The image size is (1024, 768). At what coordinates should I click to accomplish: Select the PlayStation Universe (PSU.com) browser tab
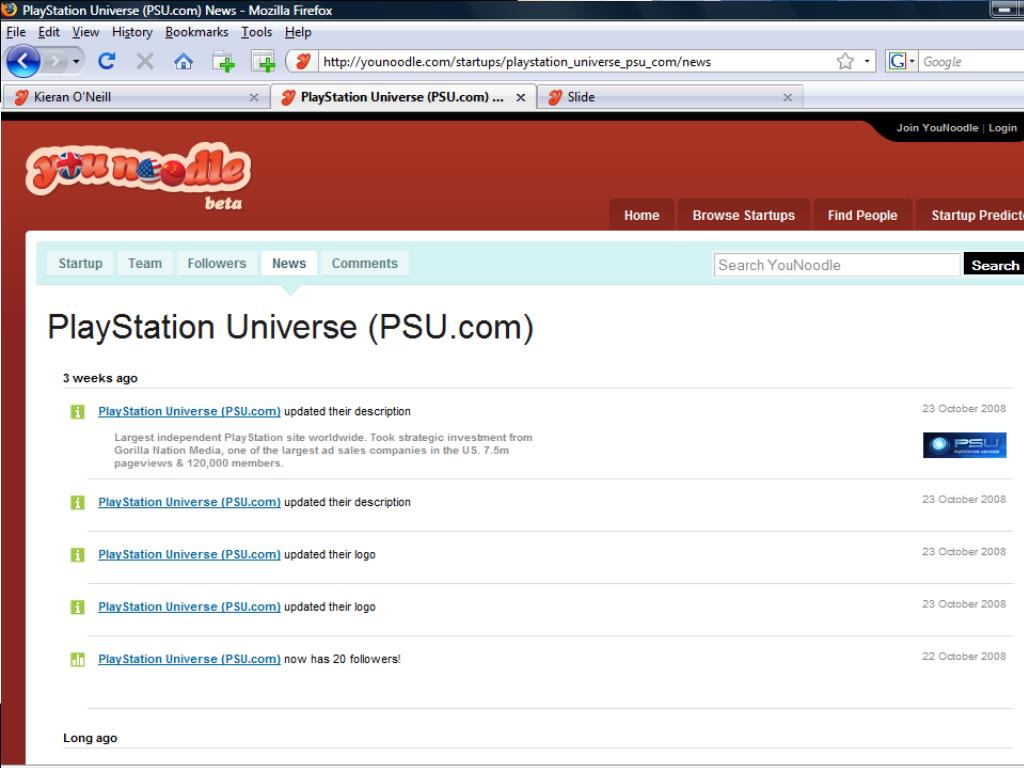click(x=403, y=97)
